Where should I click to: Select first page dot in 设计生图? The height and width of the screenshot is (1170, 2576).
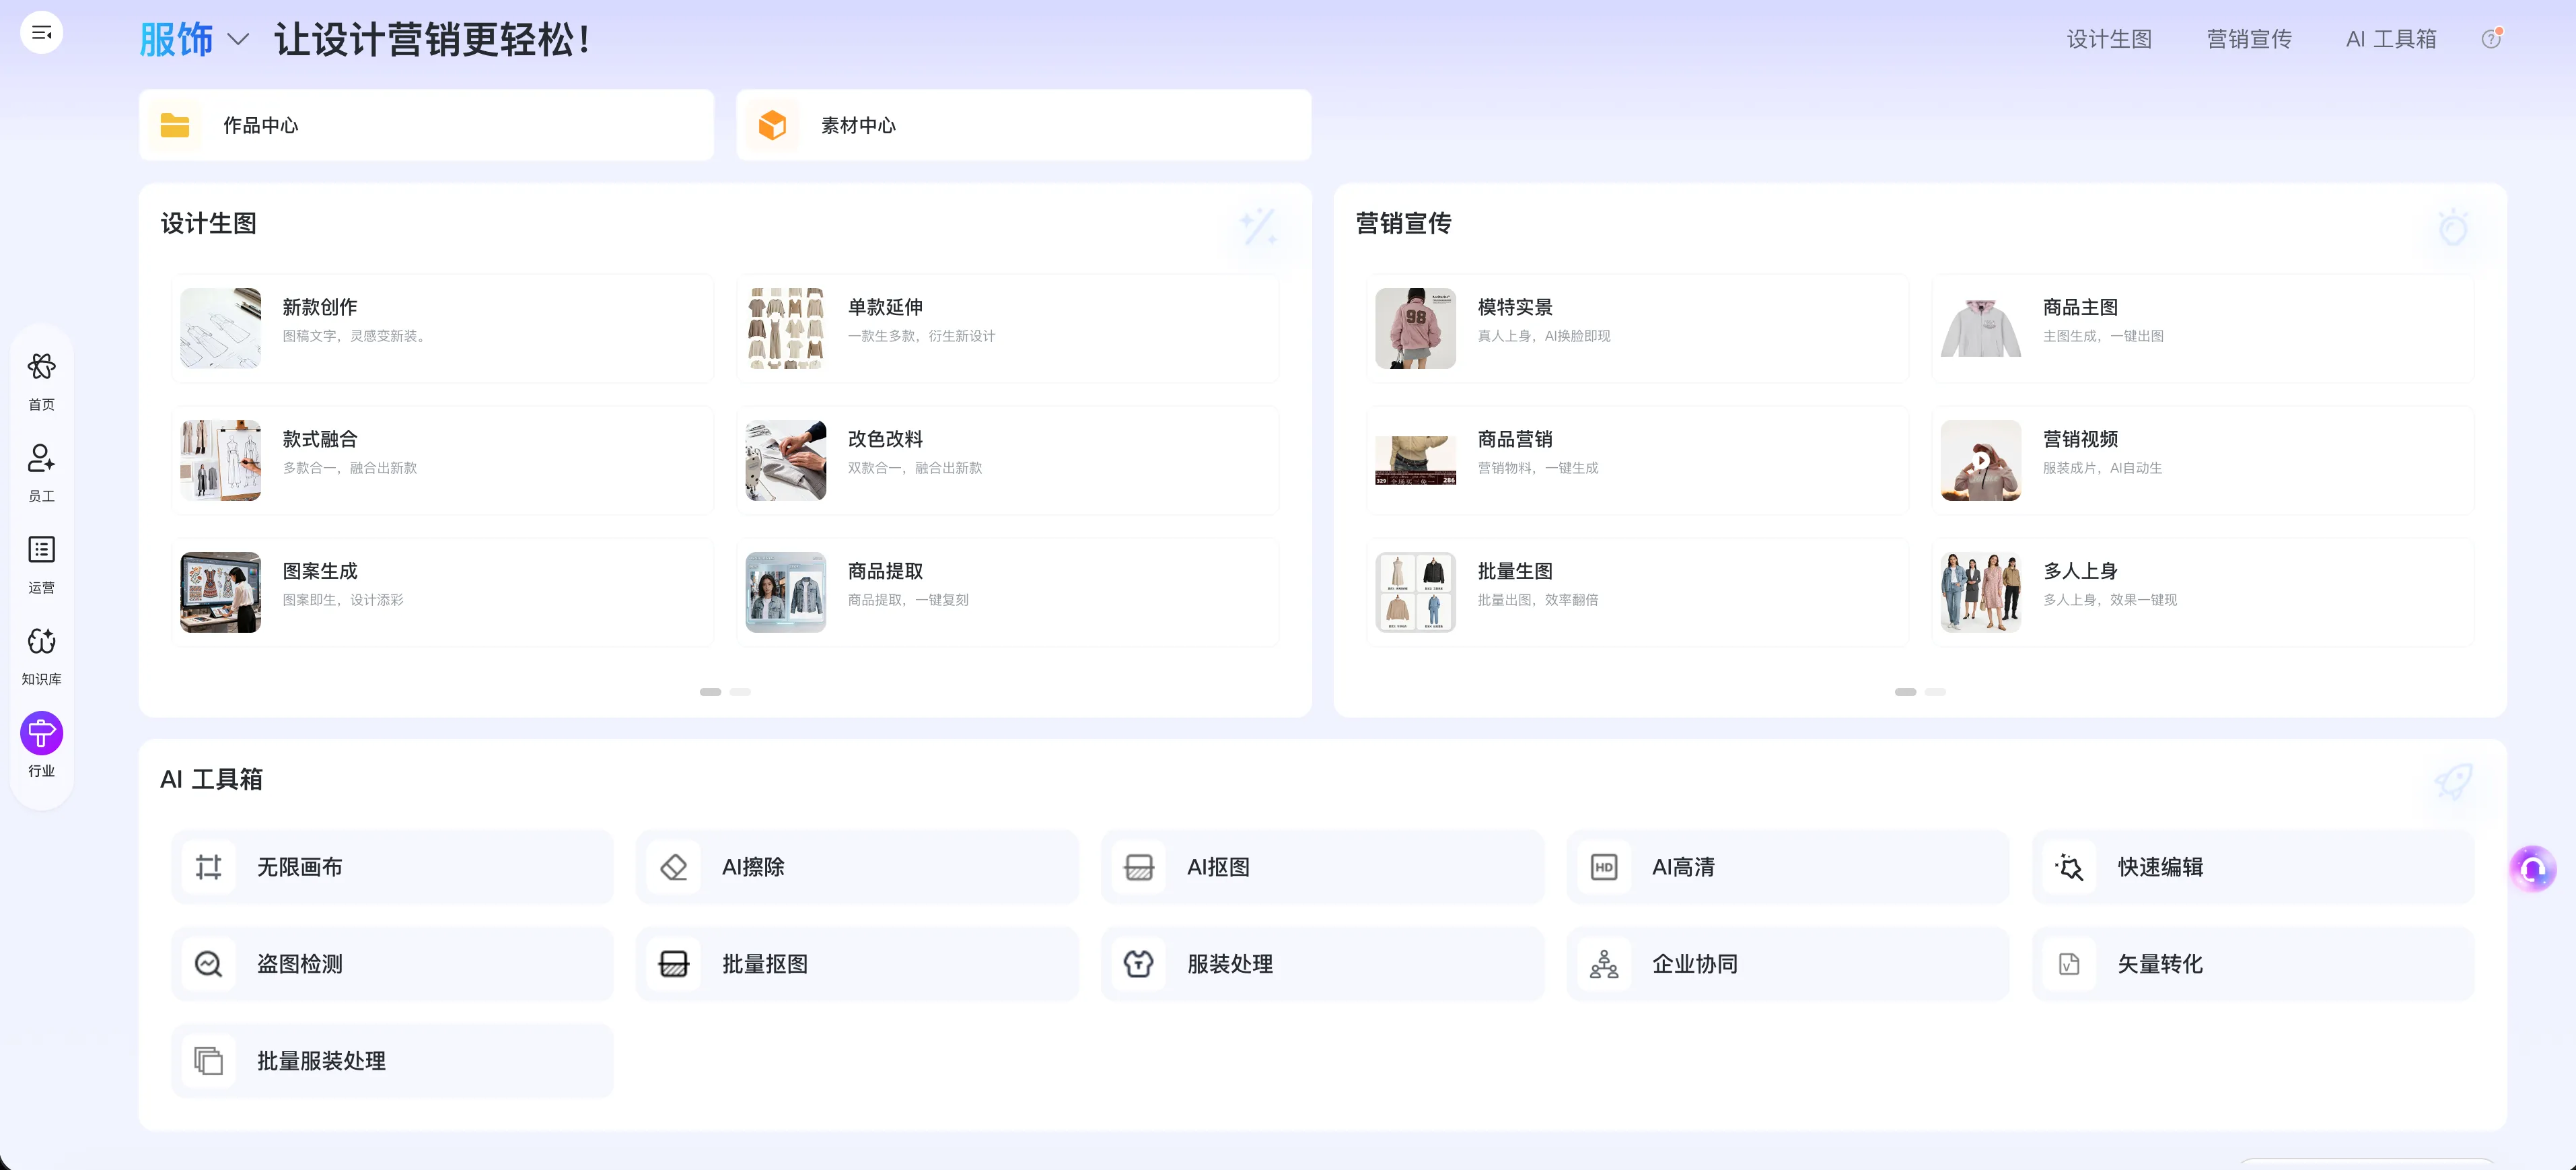710,692
